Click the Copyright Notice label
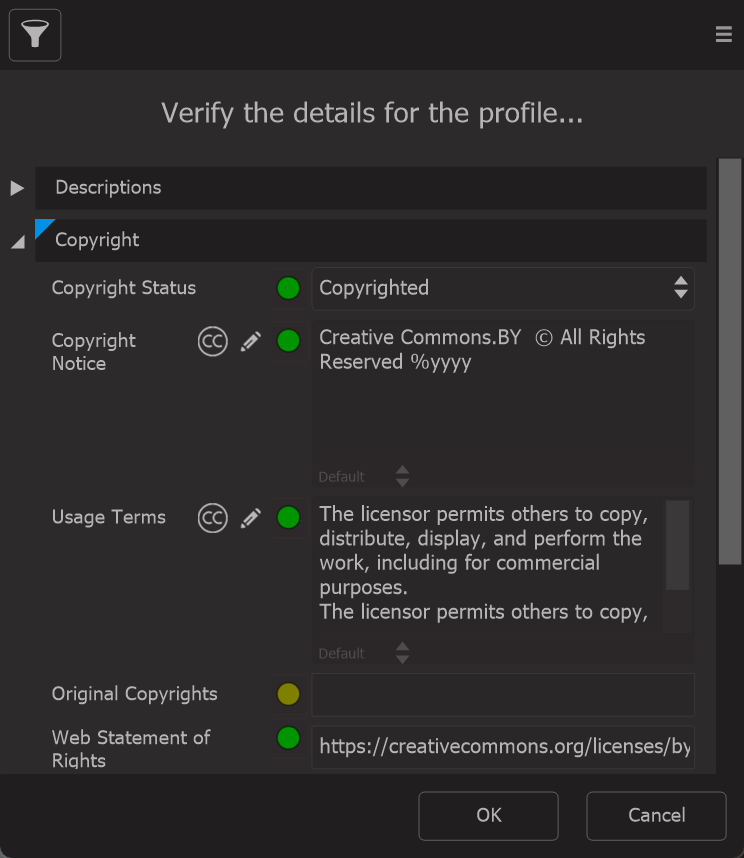 click(94, 352)
